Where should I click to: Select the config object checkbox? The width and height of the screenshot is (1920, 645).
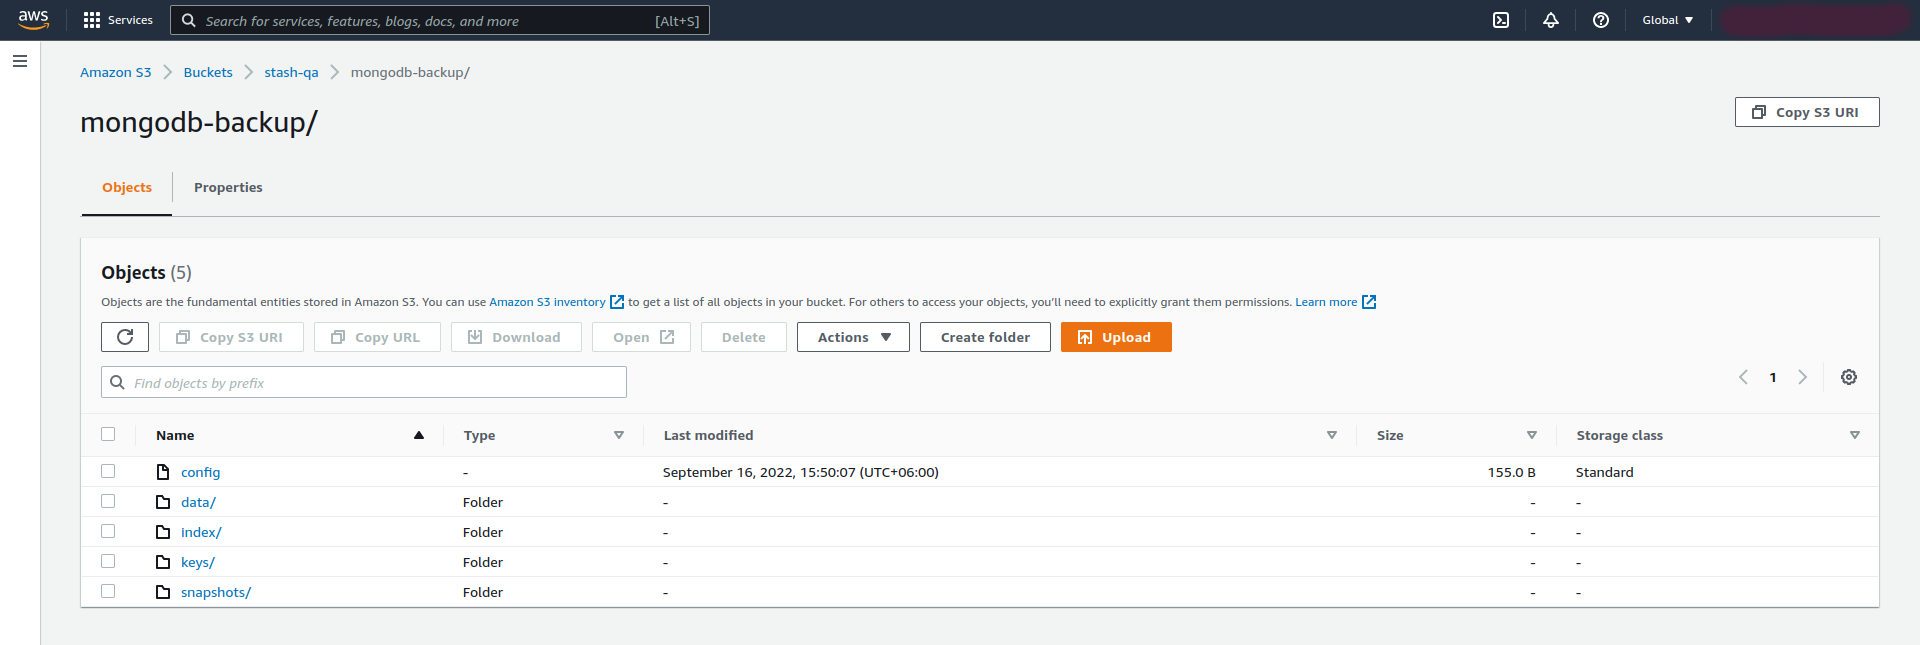click(108, 471)
